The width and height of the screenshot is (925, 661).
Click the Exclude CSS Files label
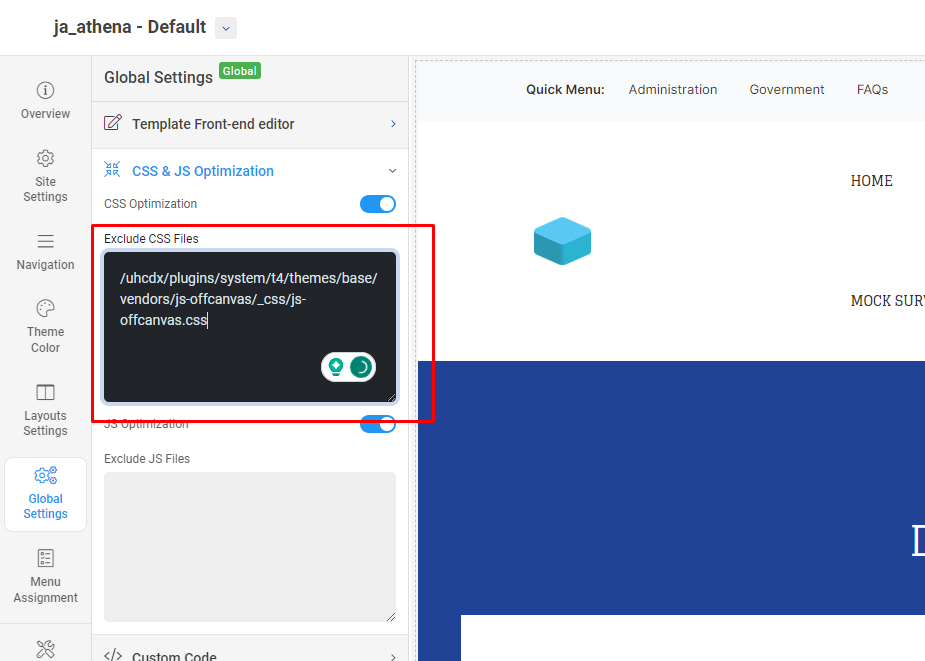(151, 238)
